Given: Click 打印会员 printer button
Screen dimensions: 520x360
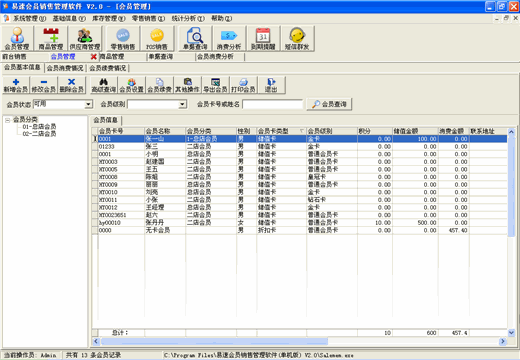Looking at the screenshot, I should pos(244,85).
